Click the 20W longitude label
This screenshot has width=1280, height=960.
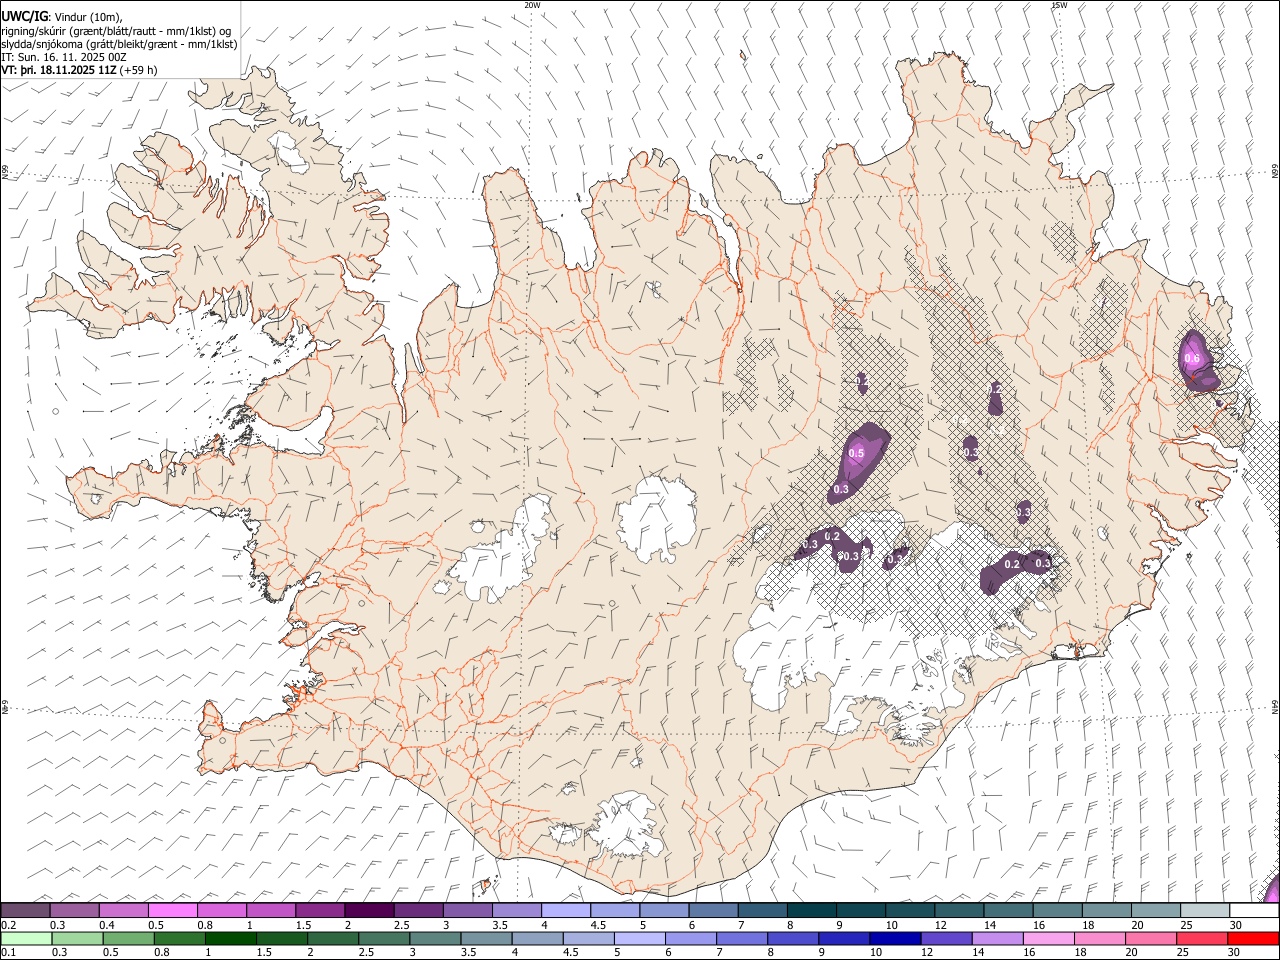(532, 5)
